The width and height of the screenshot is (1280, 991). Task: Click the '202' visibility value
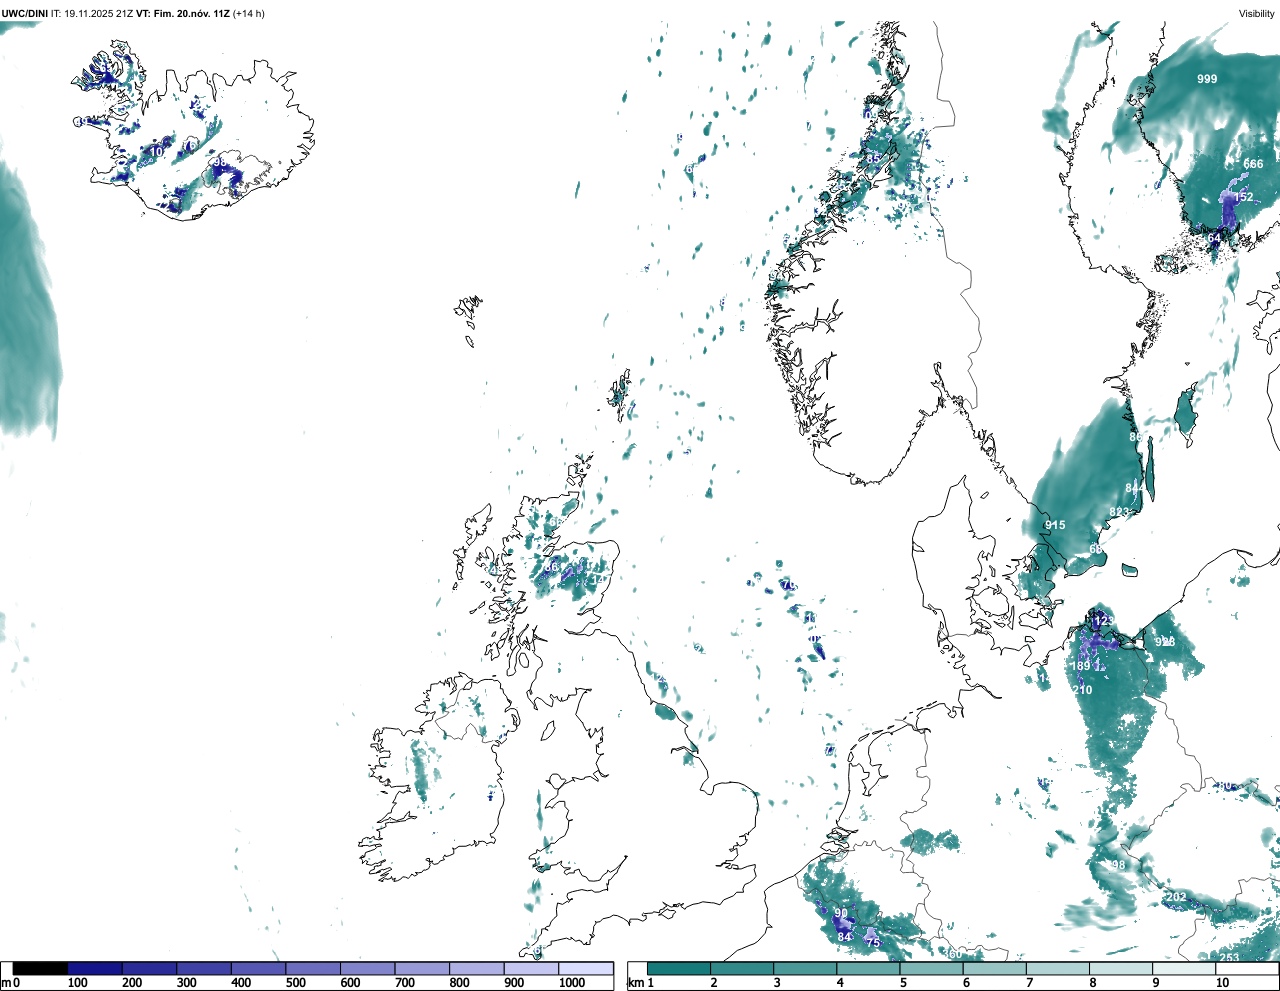[x=1176, y=897]
